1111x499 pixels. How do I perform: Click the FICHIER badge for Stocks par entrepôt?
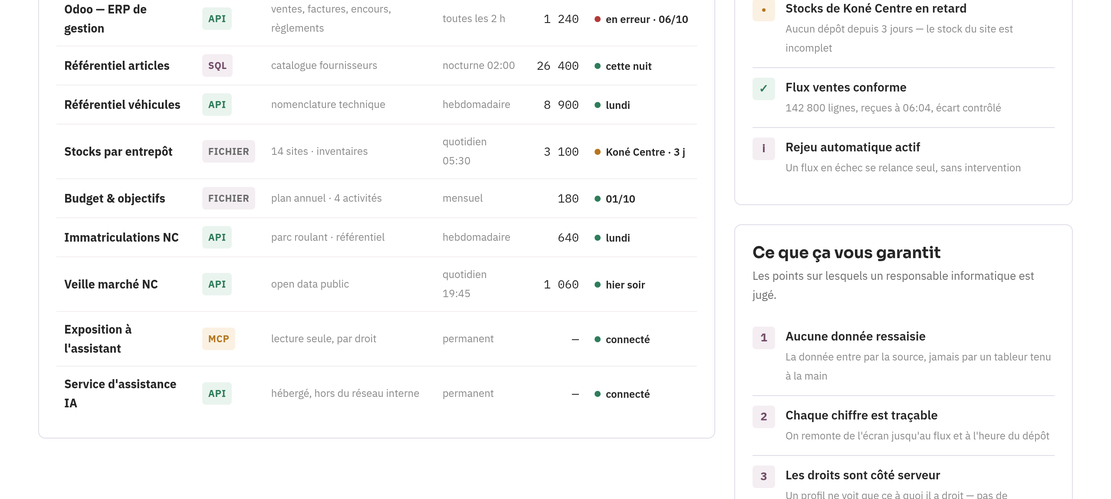pos(228,152)
